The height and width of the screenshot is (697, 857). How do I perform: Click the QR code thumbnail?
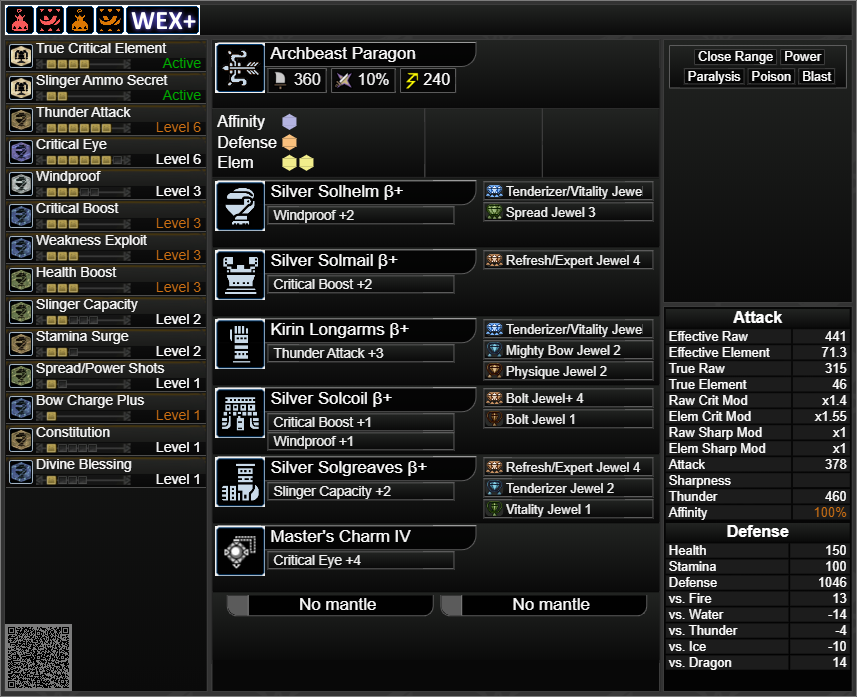(x=39, y=657)
